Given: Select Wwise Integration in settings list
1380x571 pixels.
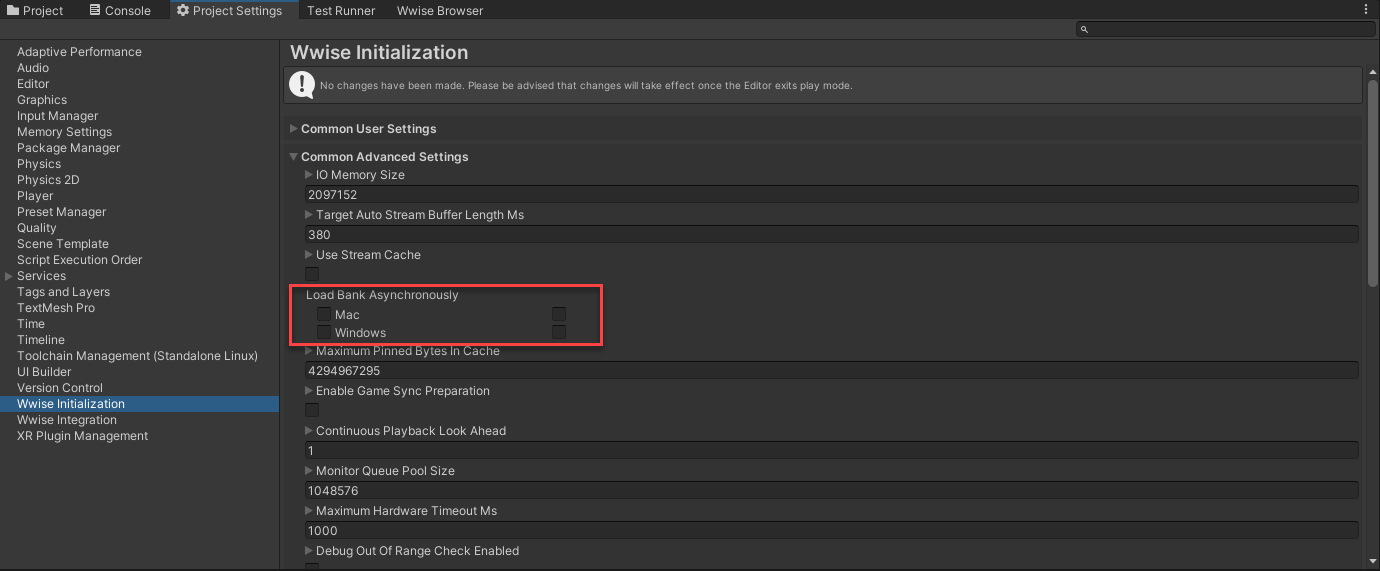Looking at the screenshot, I should pyautogui.click(x=67, y=420).
